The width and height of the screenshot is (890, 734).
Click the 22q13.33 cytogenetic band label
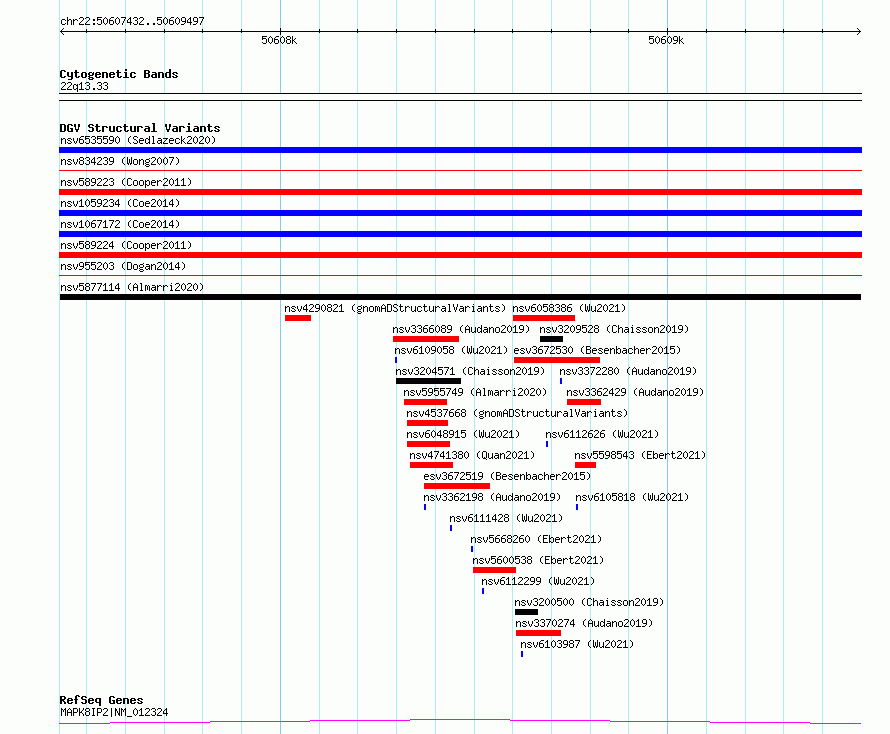coord(84,86)
